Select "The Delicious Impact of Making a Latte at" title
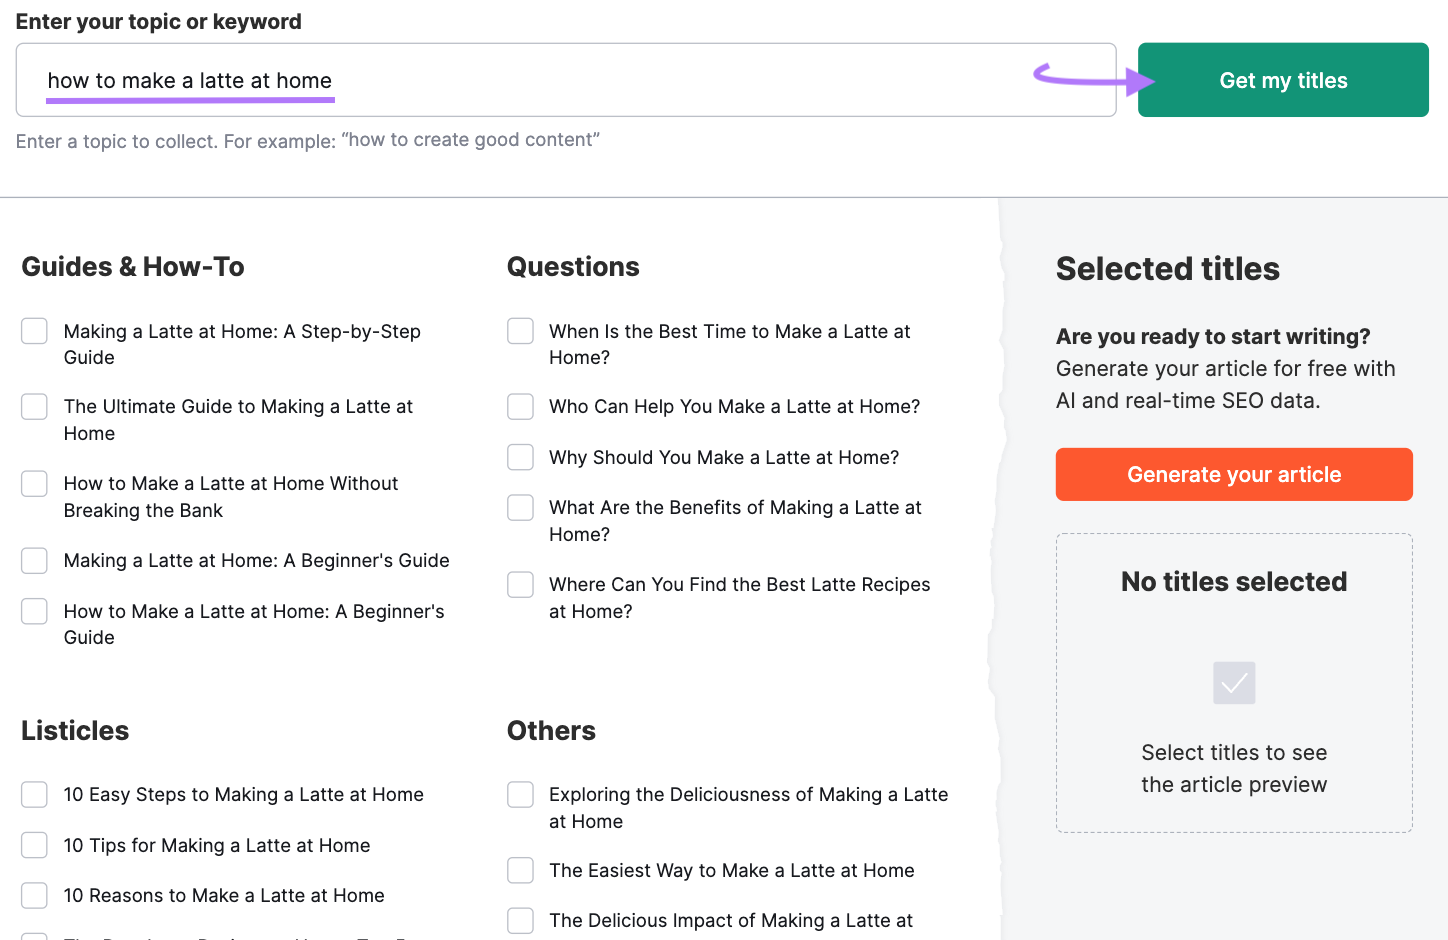The image size is (1448, 940). pos(520,920)
